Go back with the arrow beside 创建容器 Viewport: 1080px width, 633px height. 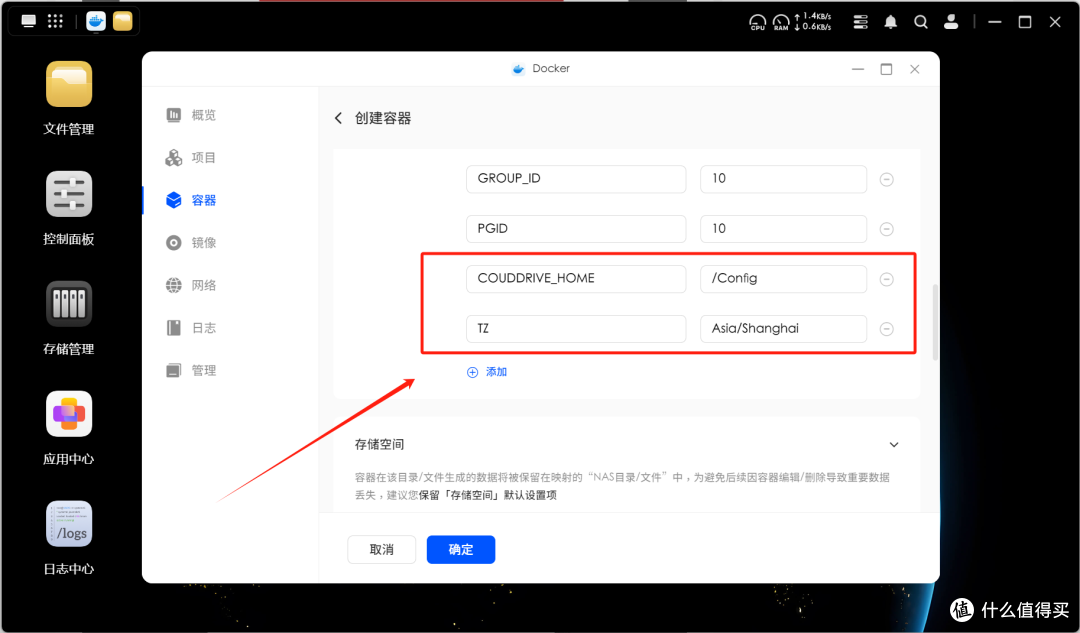[x=338, y=118]
